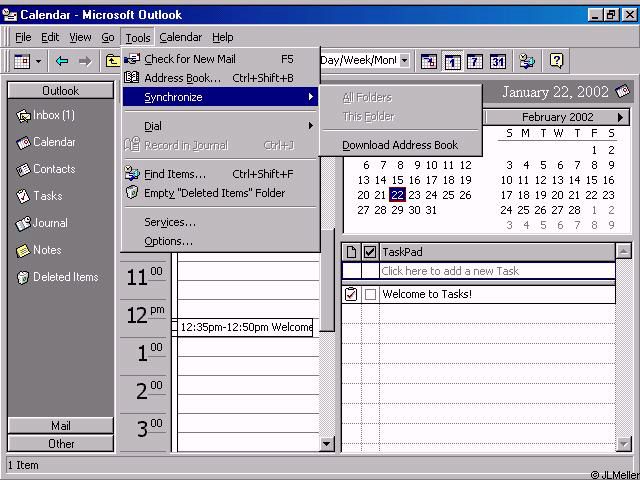
Task: Open Deleted Items in the Outlook bar
Action: coord(57,277)
